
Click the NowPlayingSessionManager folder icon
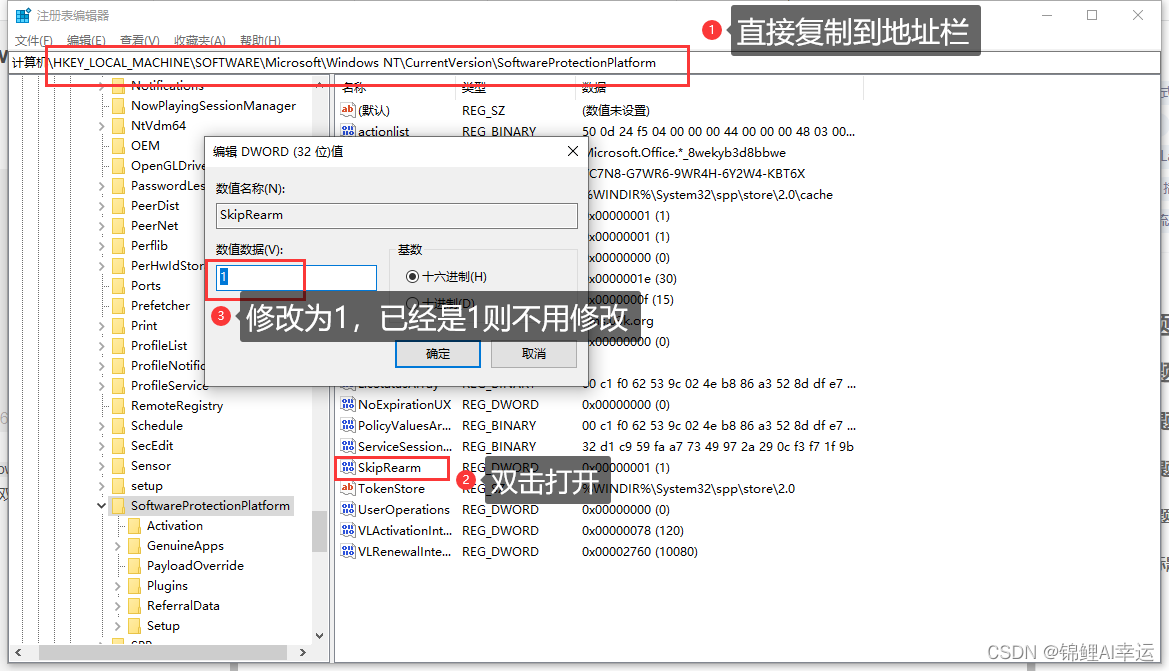pyautogui.click(x=119, y=106)
